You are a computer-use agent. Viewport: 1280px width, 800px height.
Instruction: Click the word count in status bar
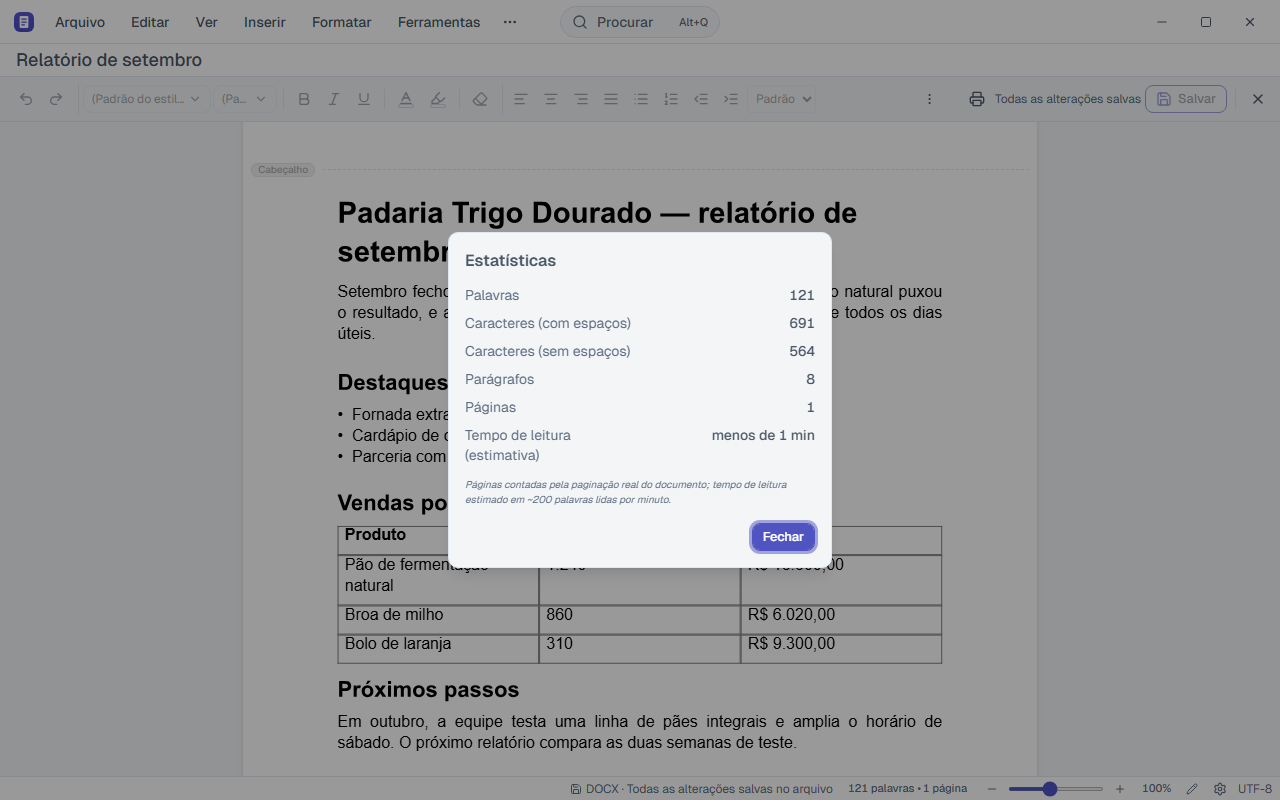click(907, 789)
